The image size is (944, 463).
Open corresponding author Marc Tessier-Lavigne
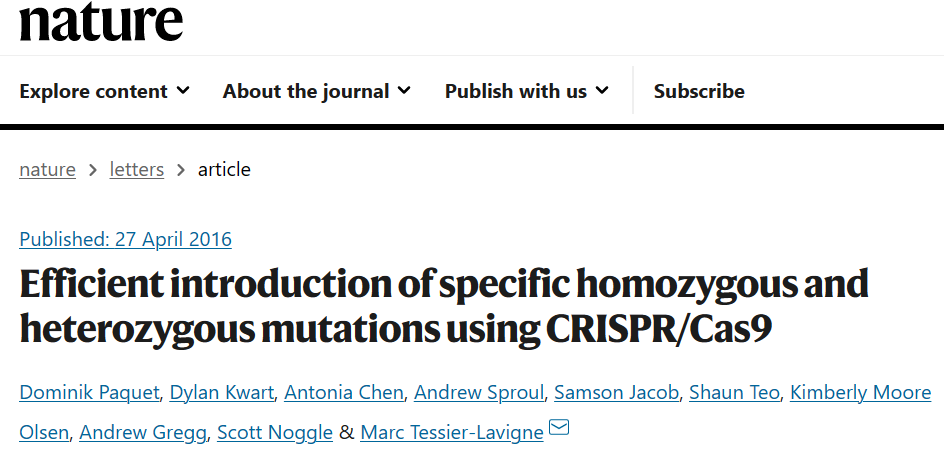452,432
